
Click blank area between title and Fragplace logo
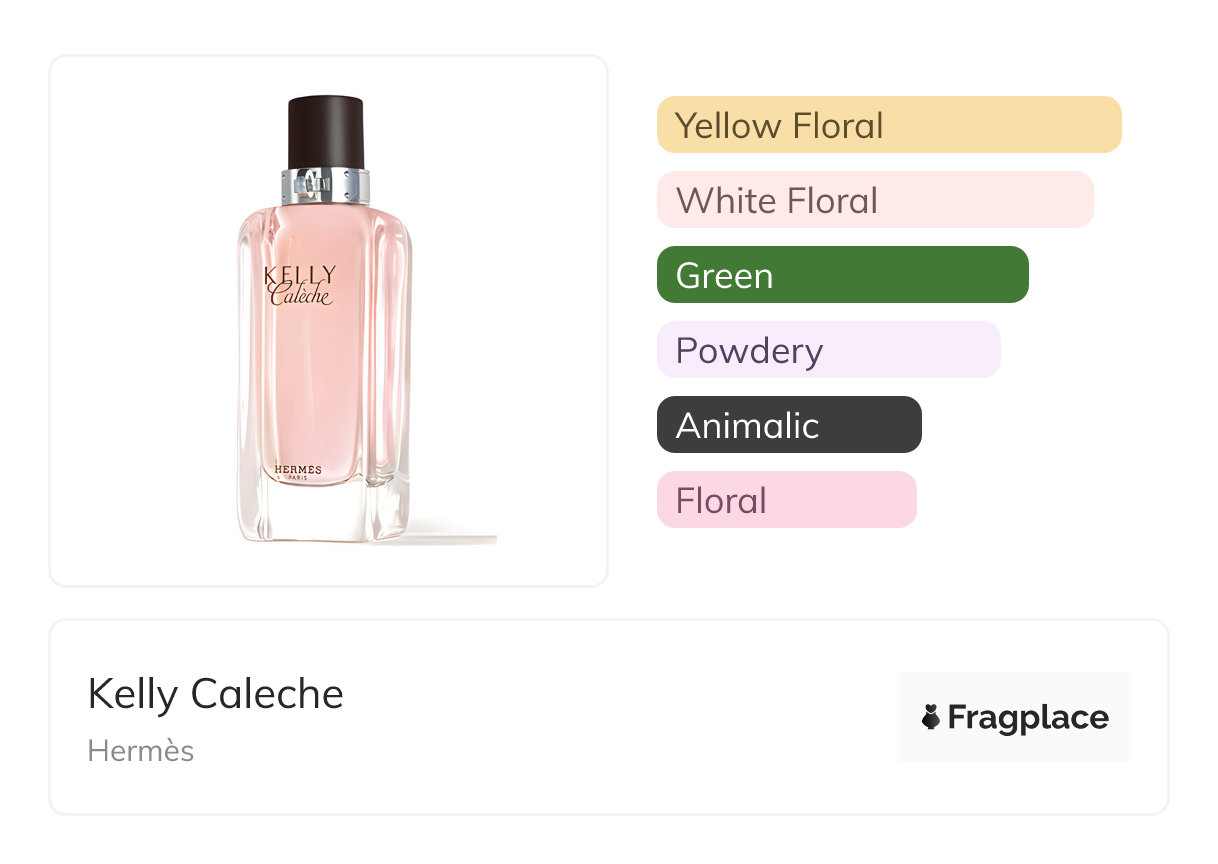pyautogui.click(x=620, y=717)
